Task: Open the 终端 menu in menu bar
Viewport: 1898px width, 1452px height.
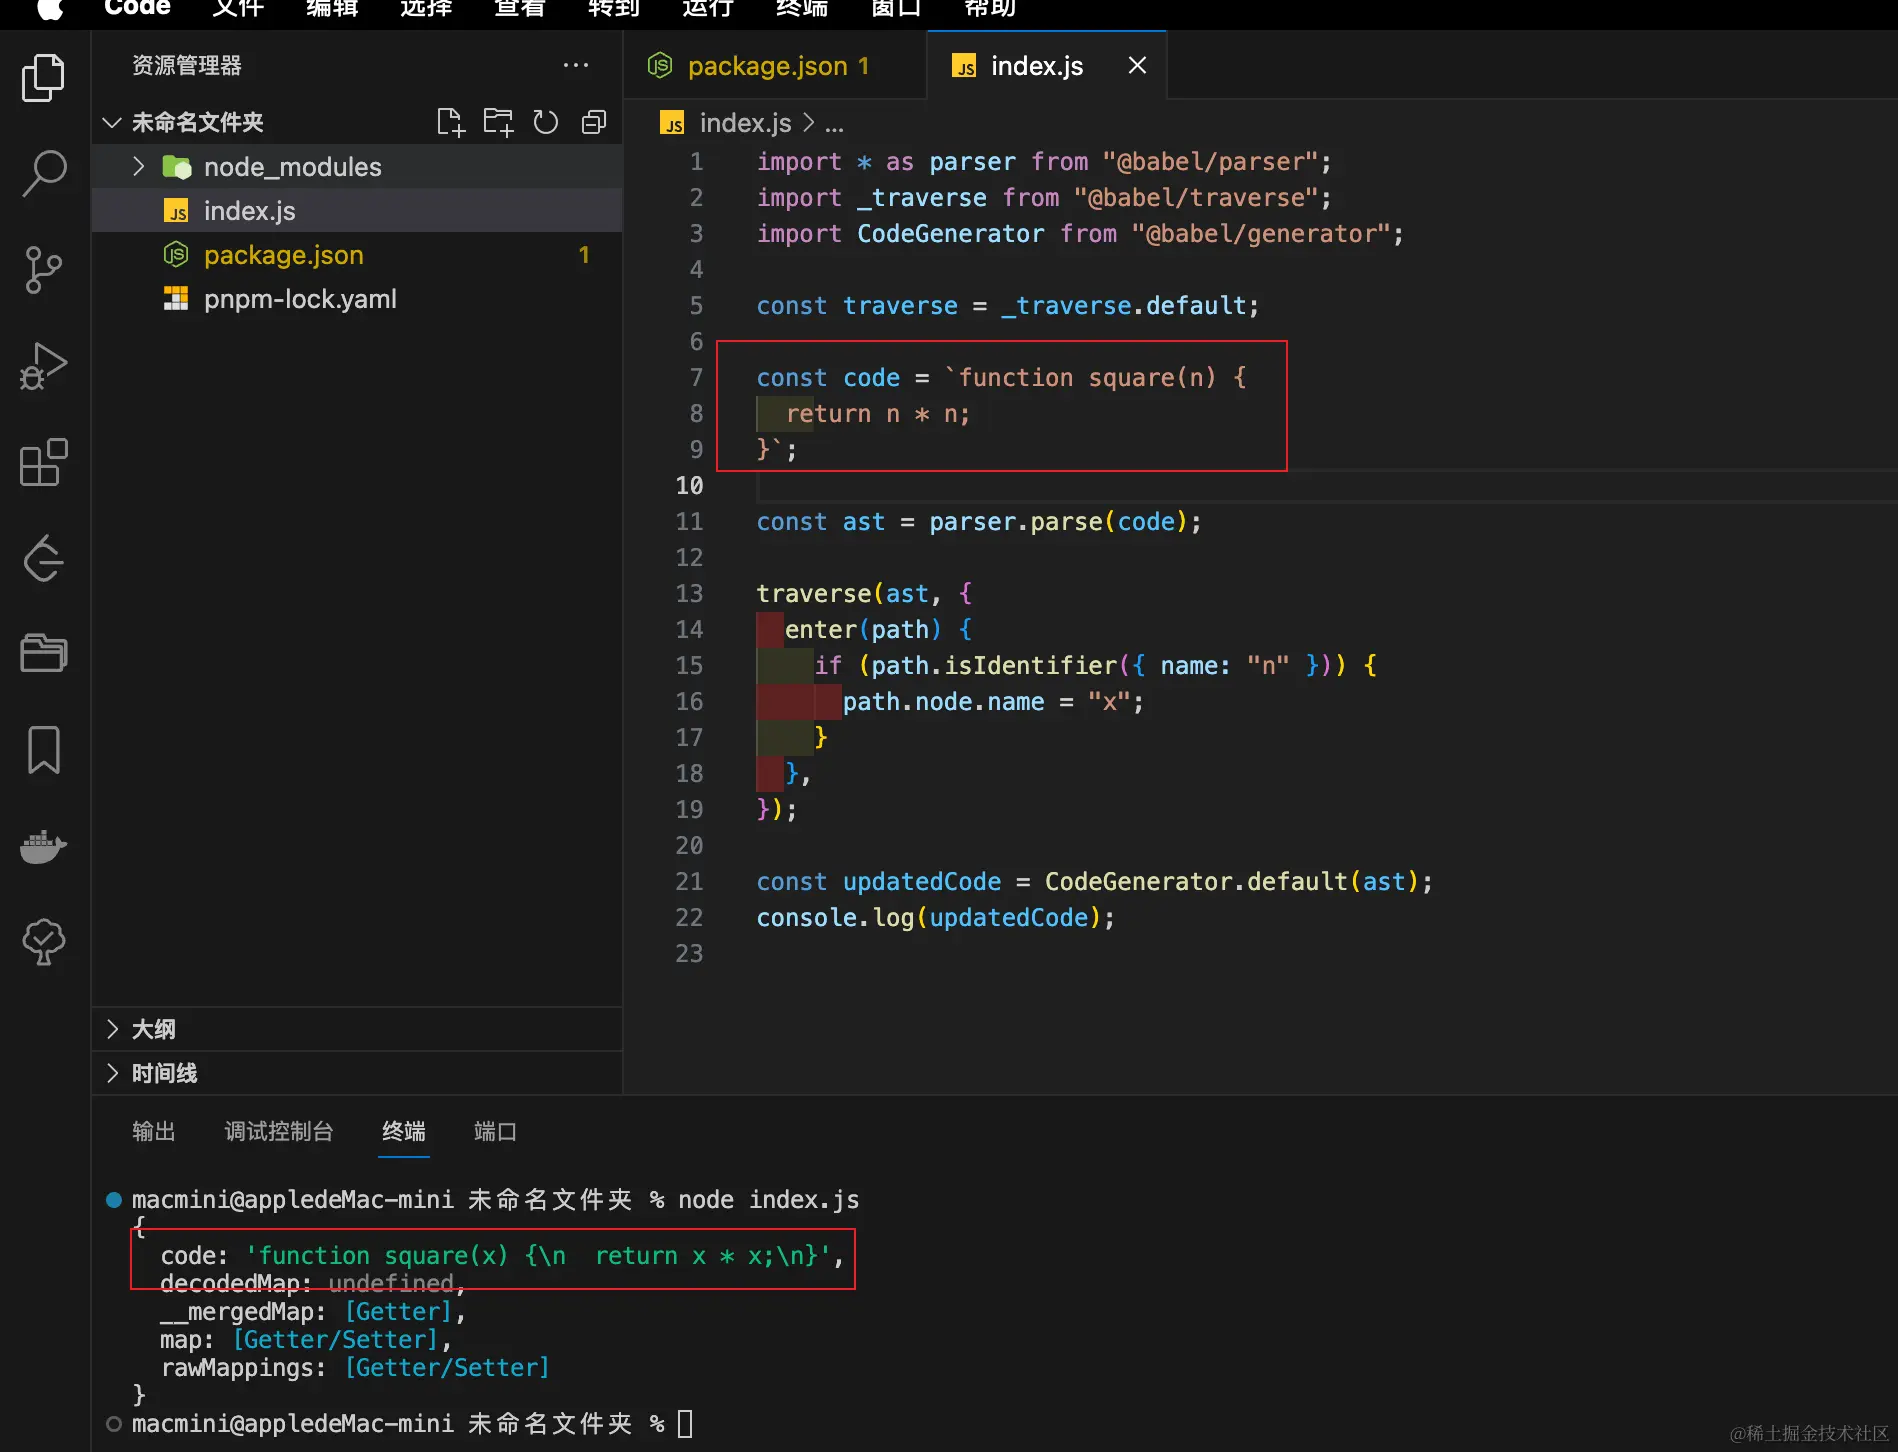Action: pos(802,8)
